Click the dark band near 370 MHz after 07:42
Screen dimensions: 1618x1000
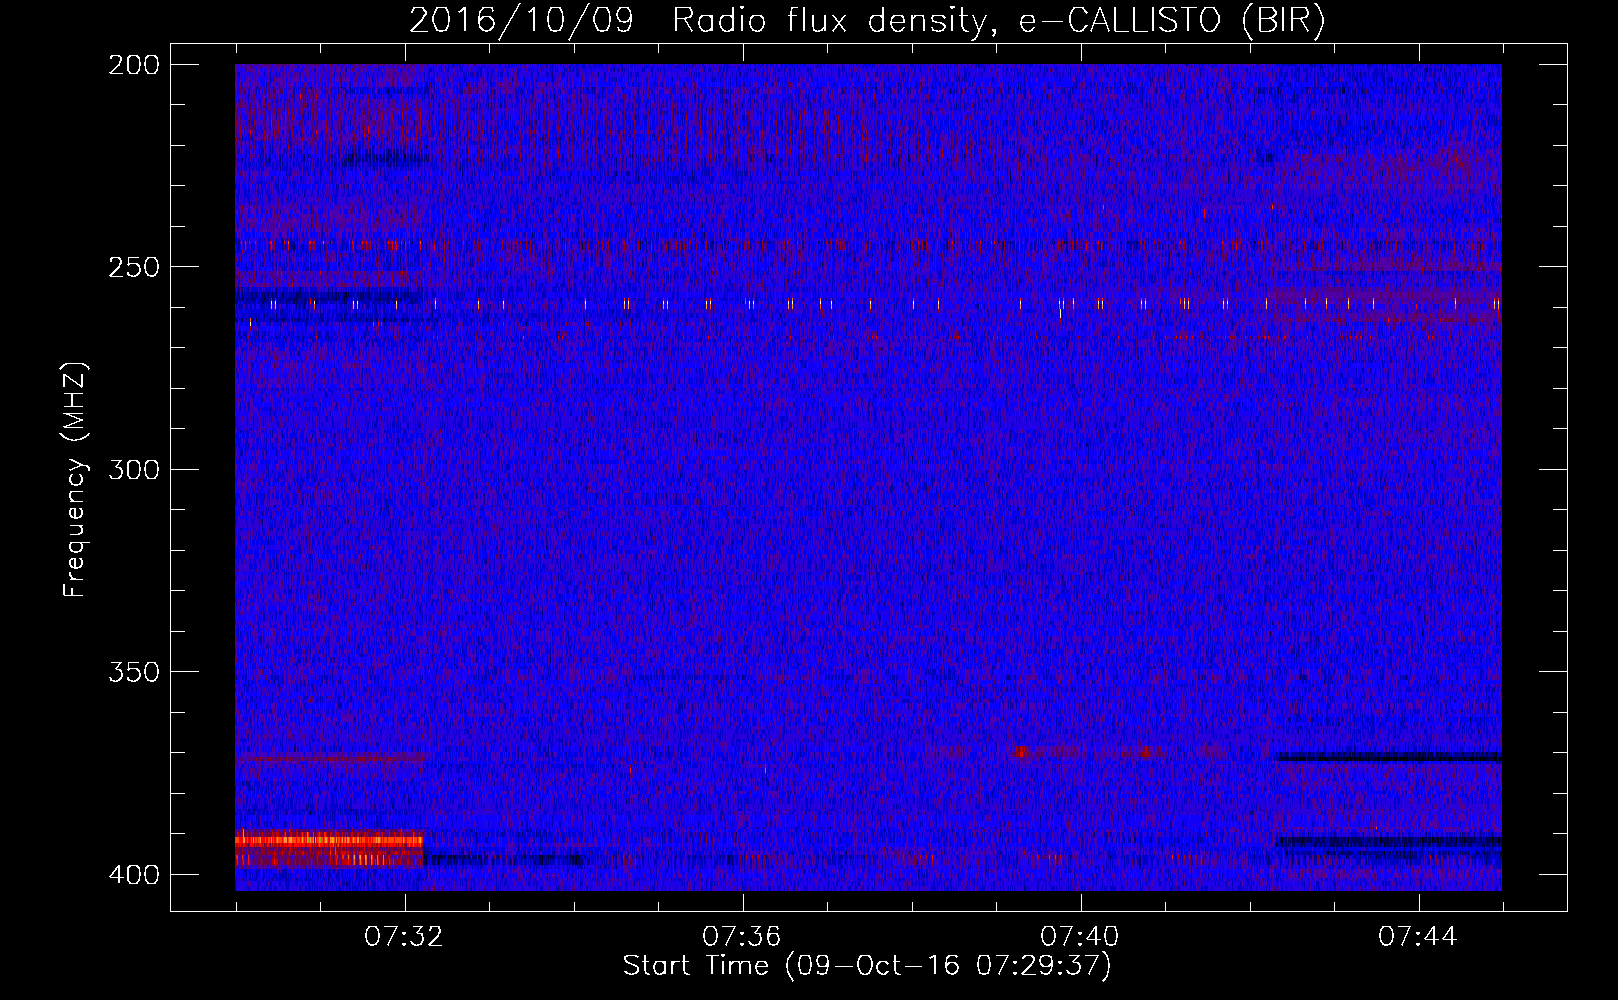[x=1388, y=757]
